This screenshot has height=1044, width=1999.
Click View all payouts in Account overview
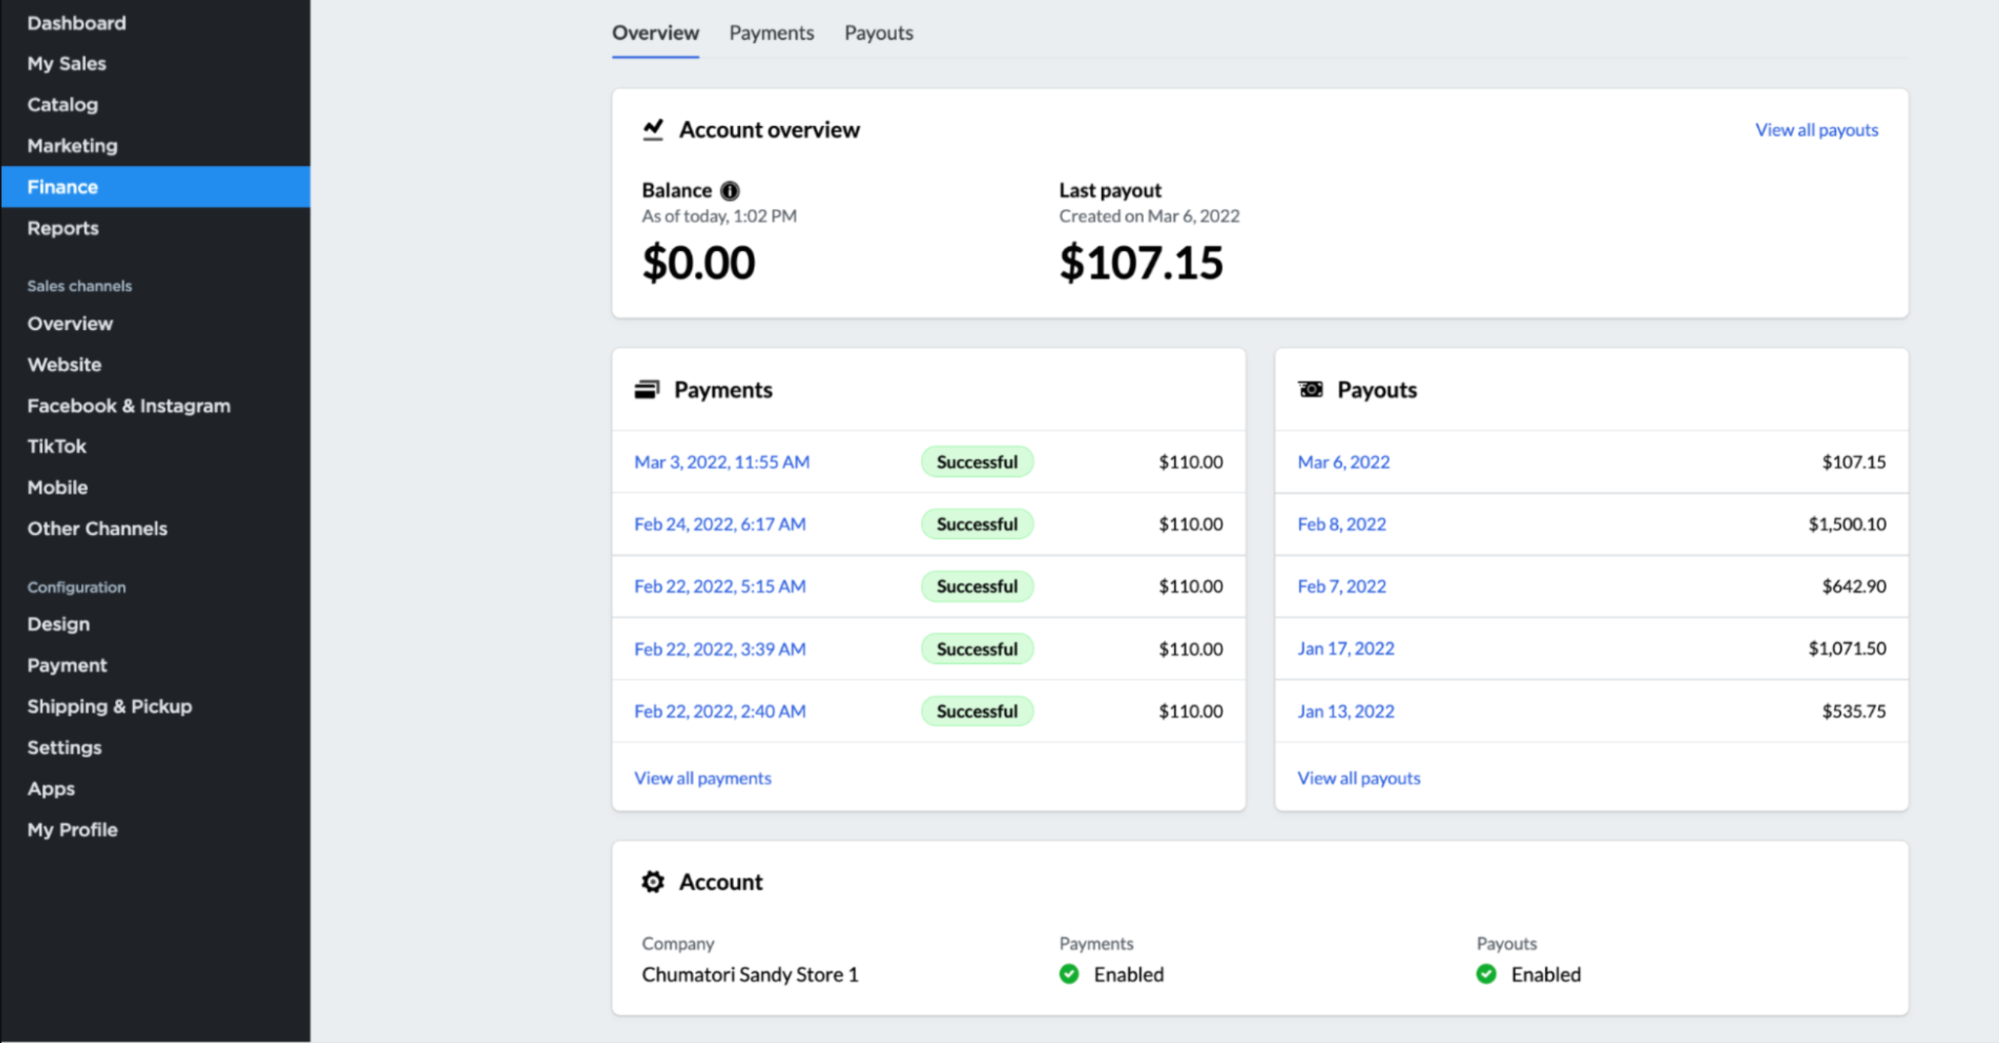(1816, 129)
